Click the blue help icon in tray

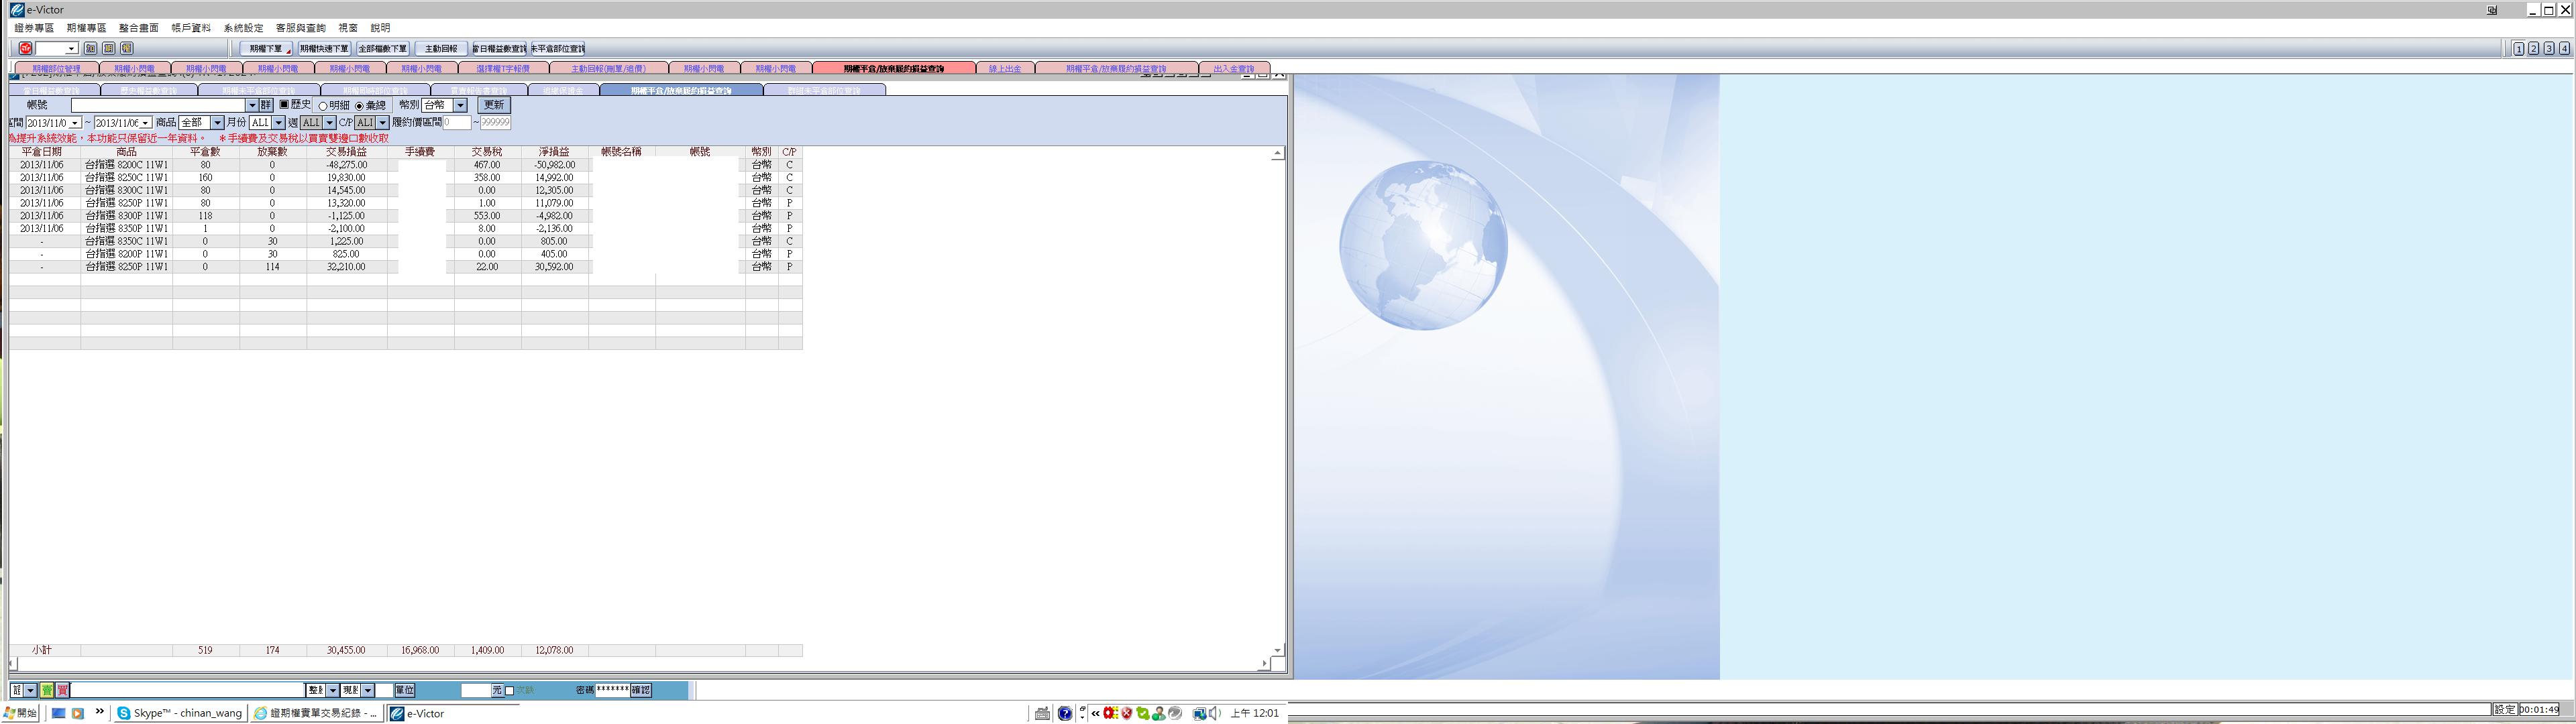click(1066, 714)
